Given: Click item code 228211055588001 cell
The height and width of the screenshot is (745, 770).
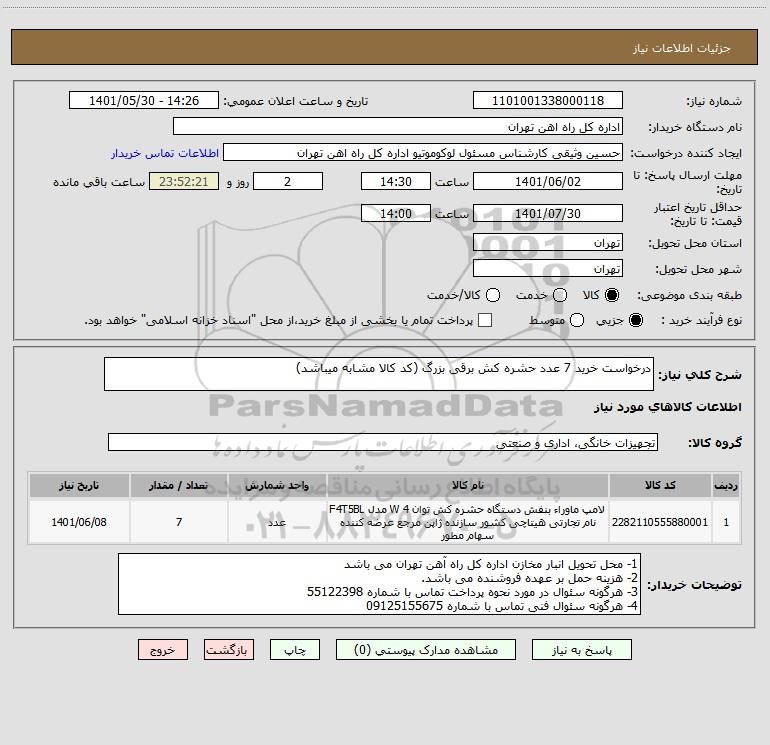Looking at the screenshot, I should click(660, 522).
